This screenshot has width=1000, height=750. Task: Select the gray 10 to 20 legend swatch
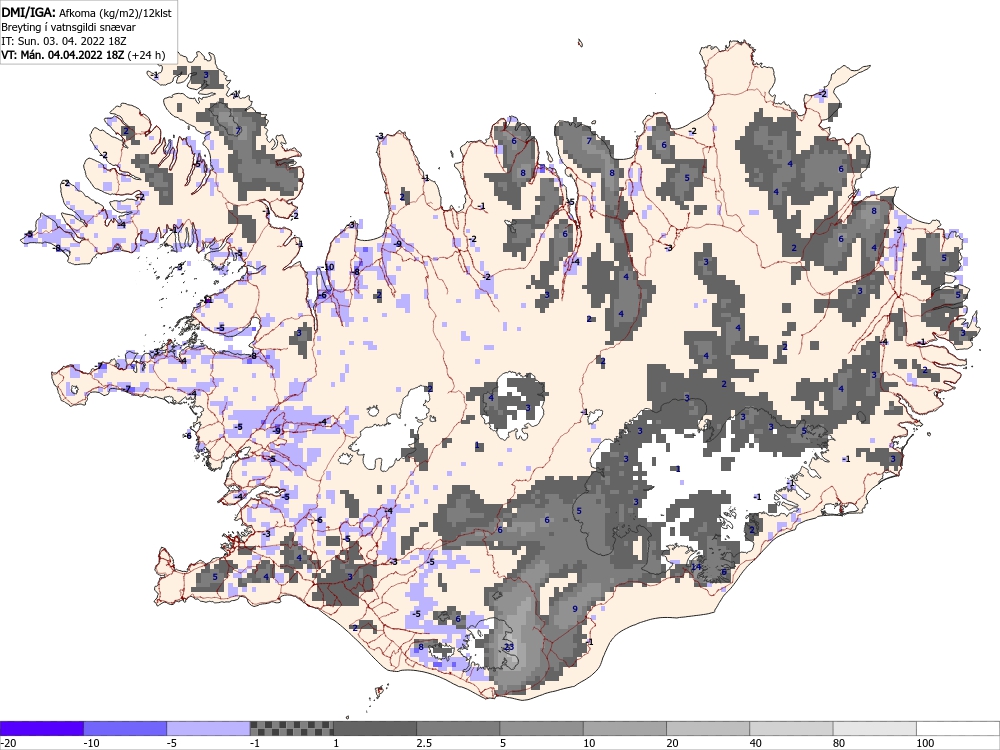(x=625, y=728)
